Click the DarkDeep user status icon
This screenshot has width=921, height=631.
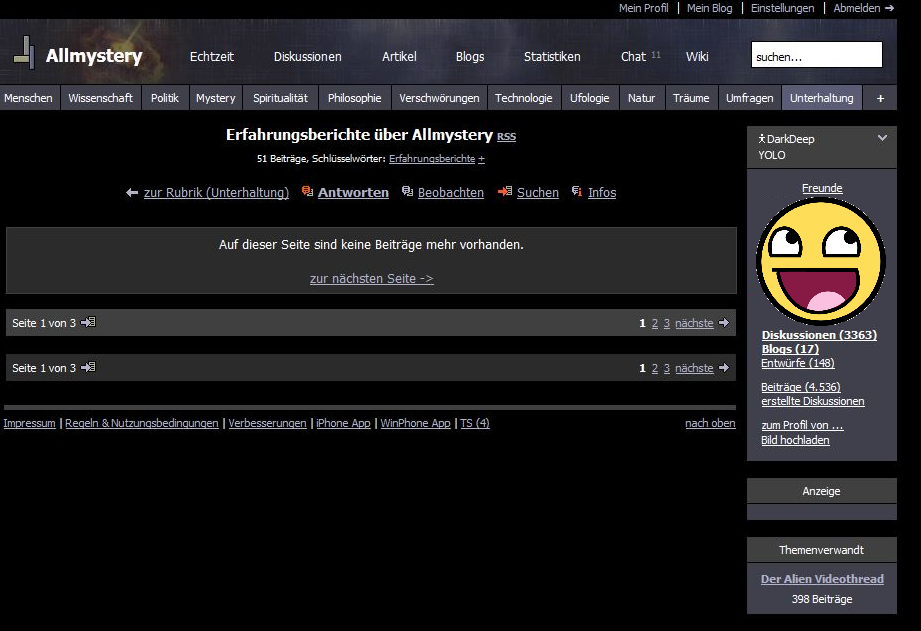[x=762, y=139]
